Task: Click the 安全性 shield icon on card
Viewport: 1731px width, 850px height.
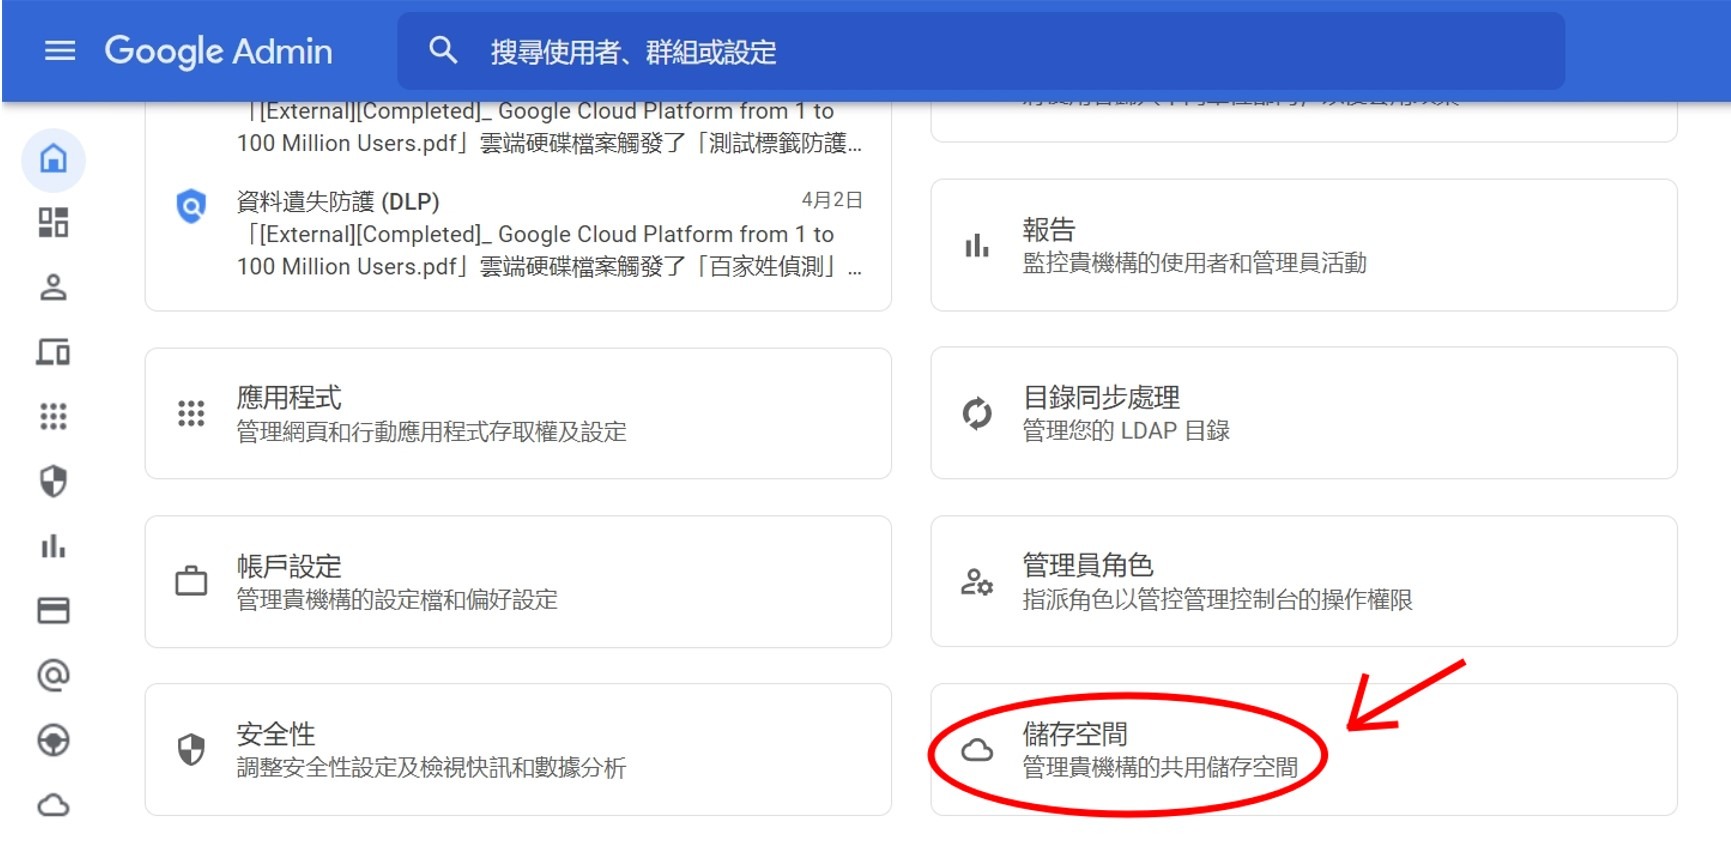Action: tap(191, 749)
